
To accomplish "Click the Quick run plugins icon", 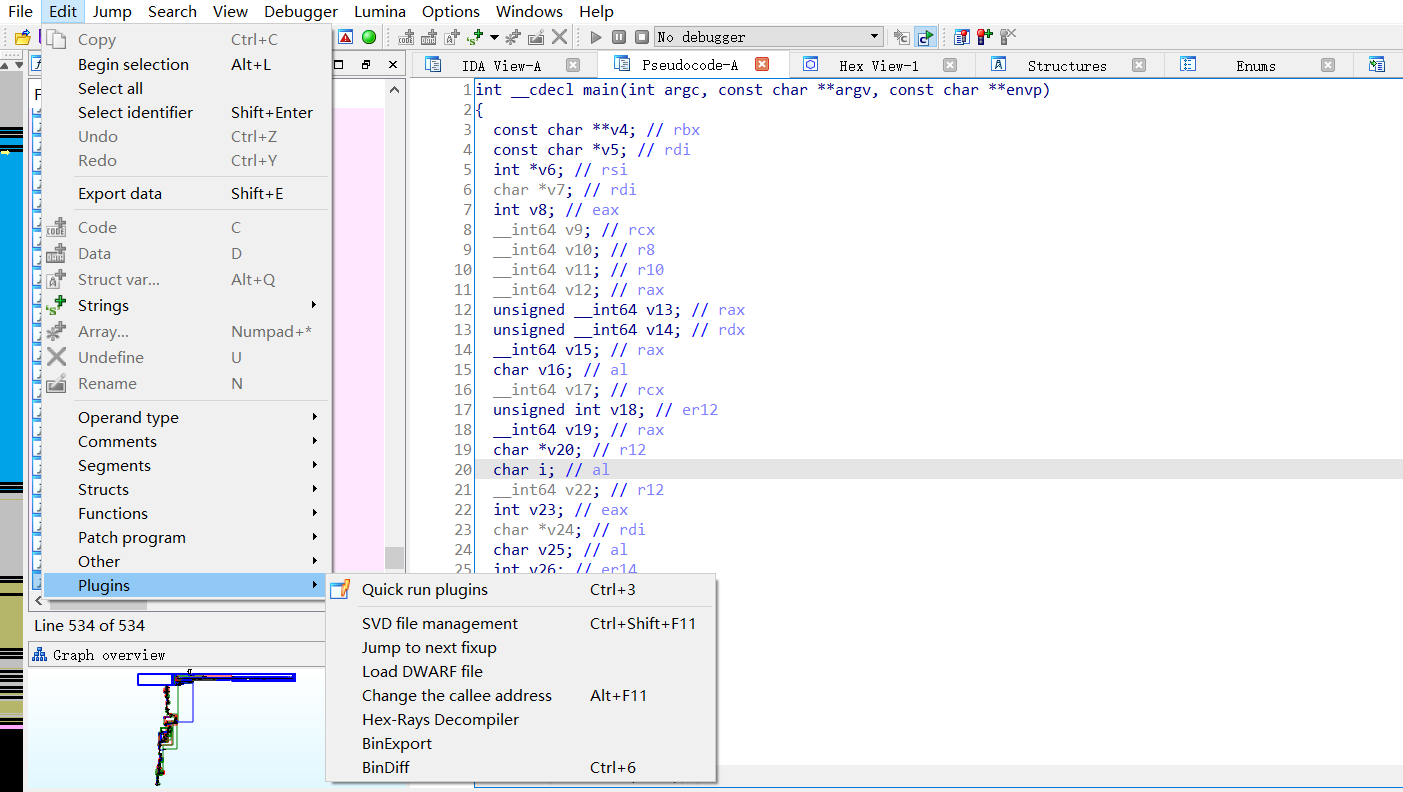I will coord(340,589).
